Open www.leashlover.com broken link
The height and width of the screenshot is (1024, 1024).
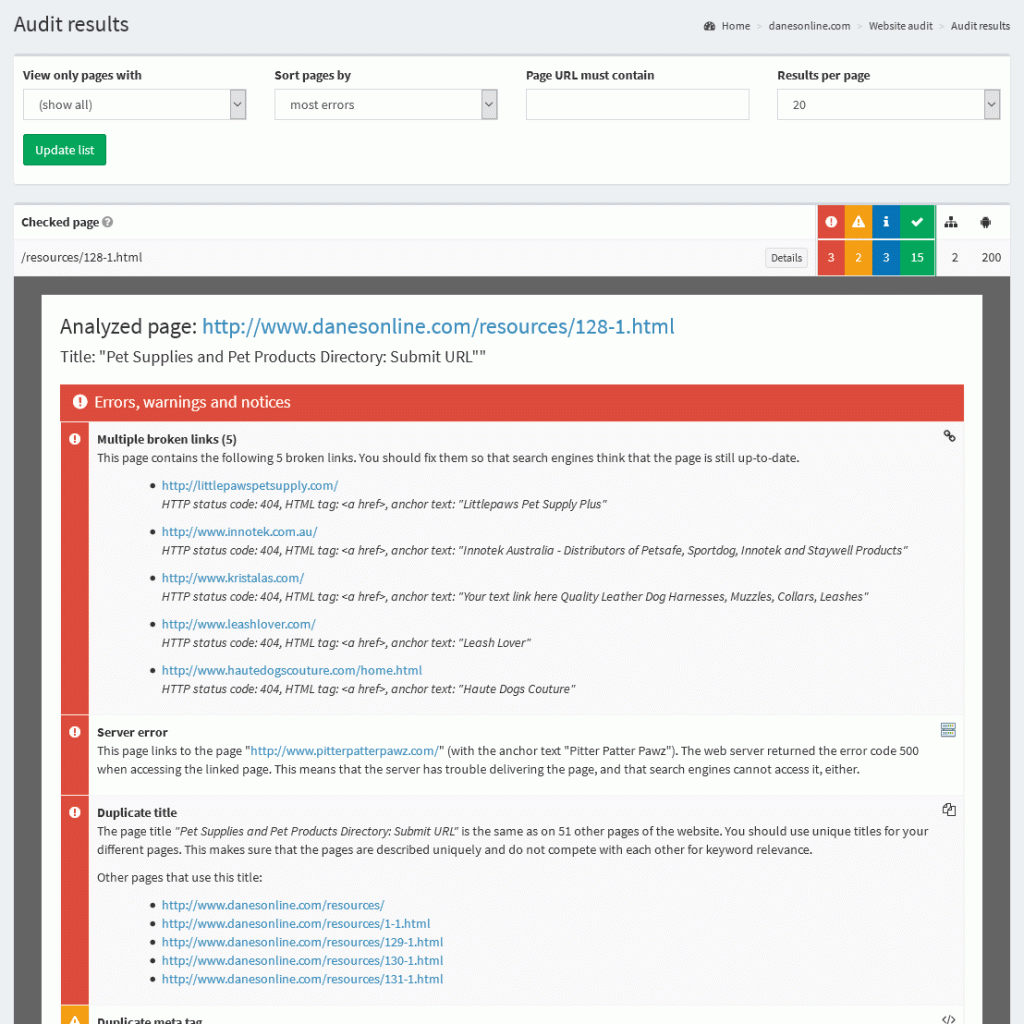pos(239,624)
